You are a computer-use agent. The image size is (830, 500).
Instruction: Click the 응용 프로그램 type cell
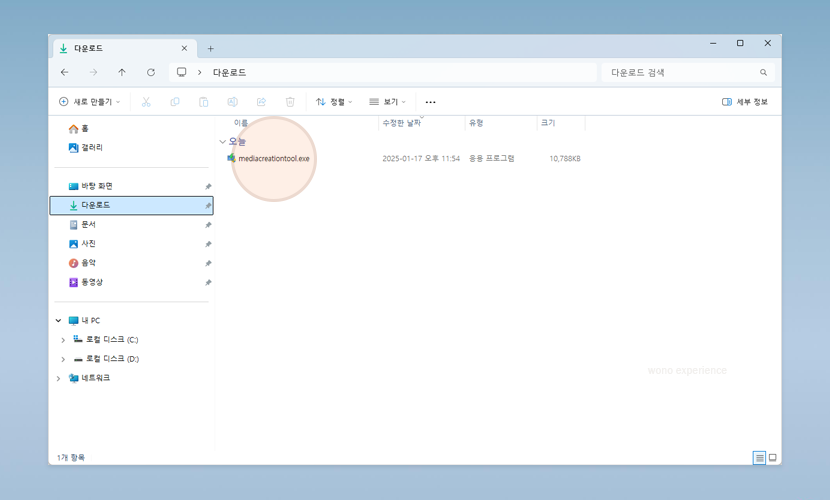[491, 158]
